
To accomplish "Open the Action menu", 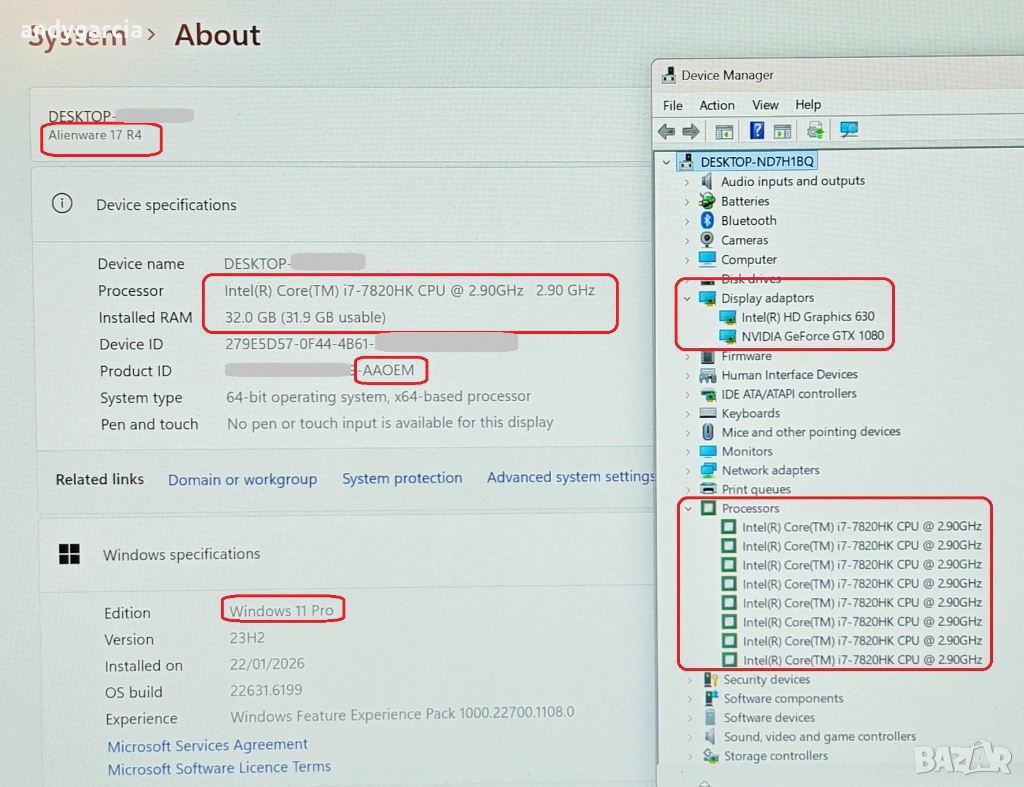I will (x=717, y=105).
